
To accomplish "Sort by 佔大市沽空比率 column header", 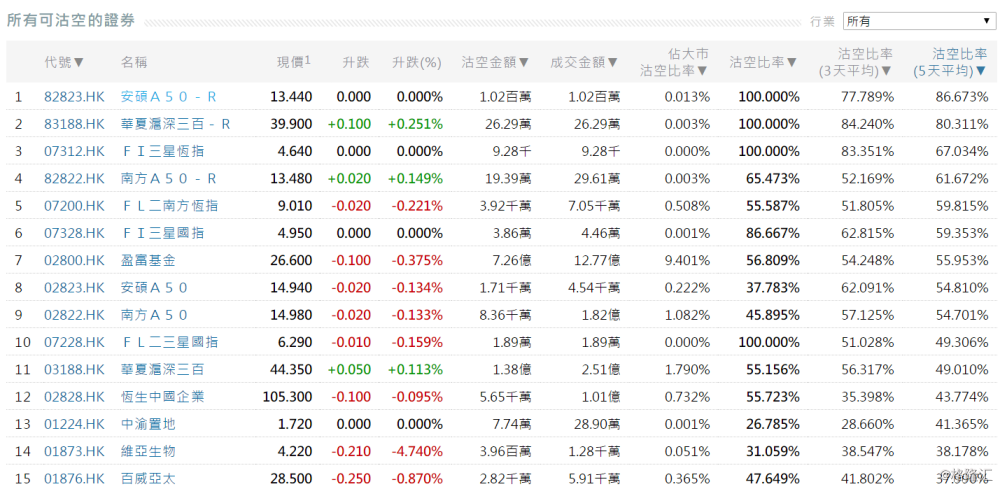I will point(675,62).
